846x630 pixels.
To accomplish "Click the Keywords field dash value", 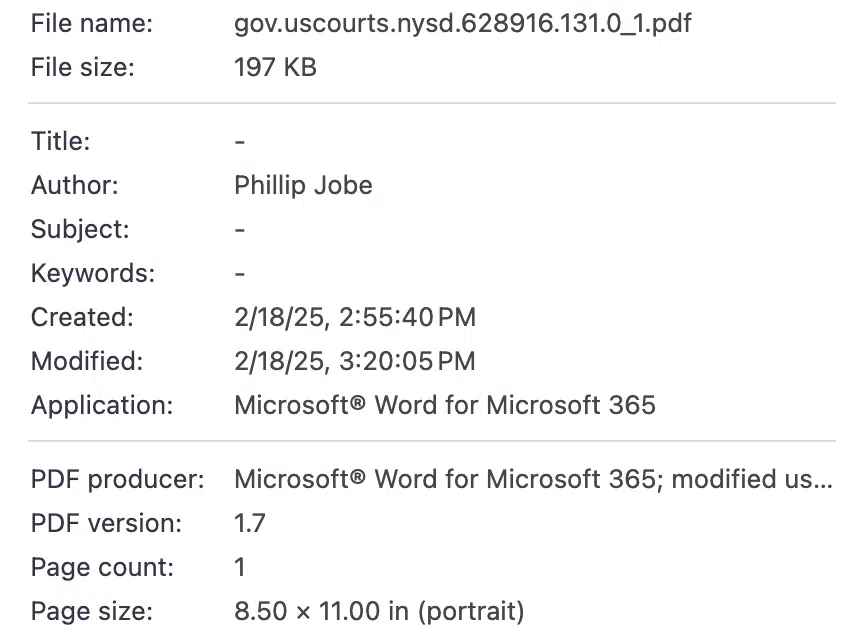I will pos(240,274).
